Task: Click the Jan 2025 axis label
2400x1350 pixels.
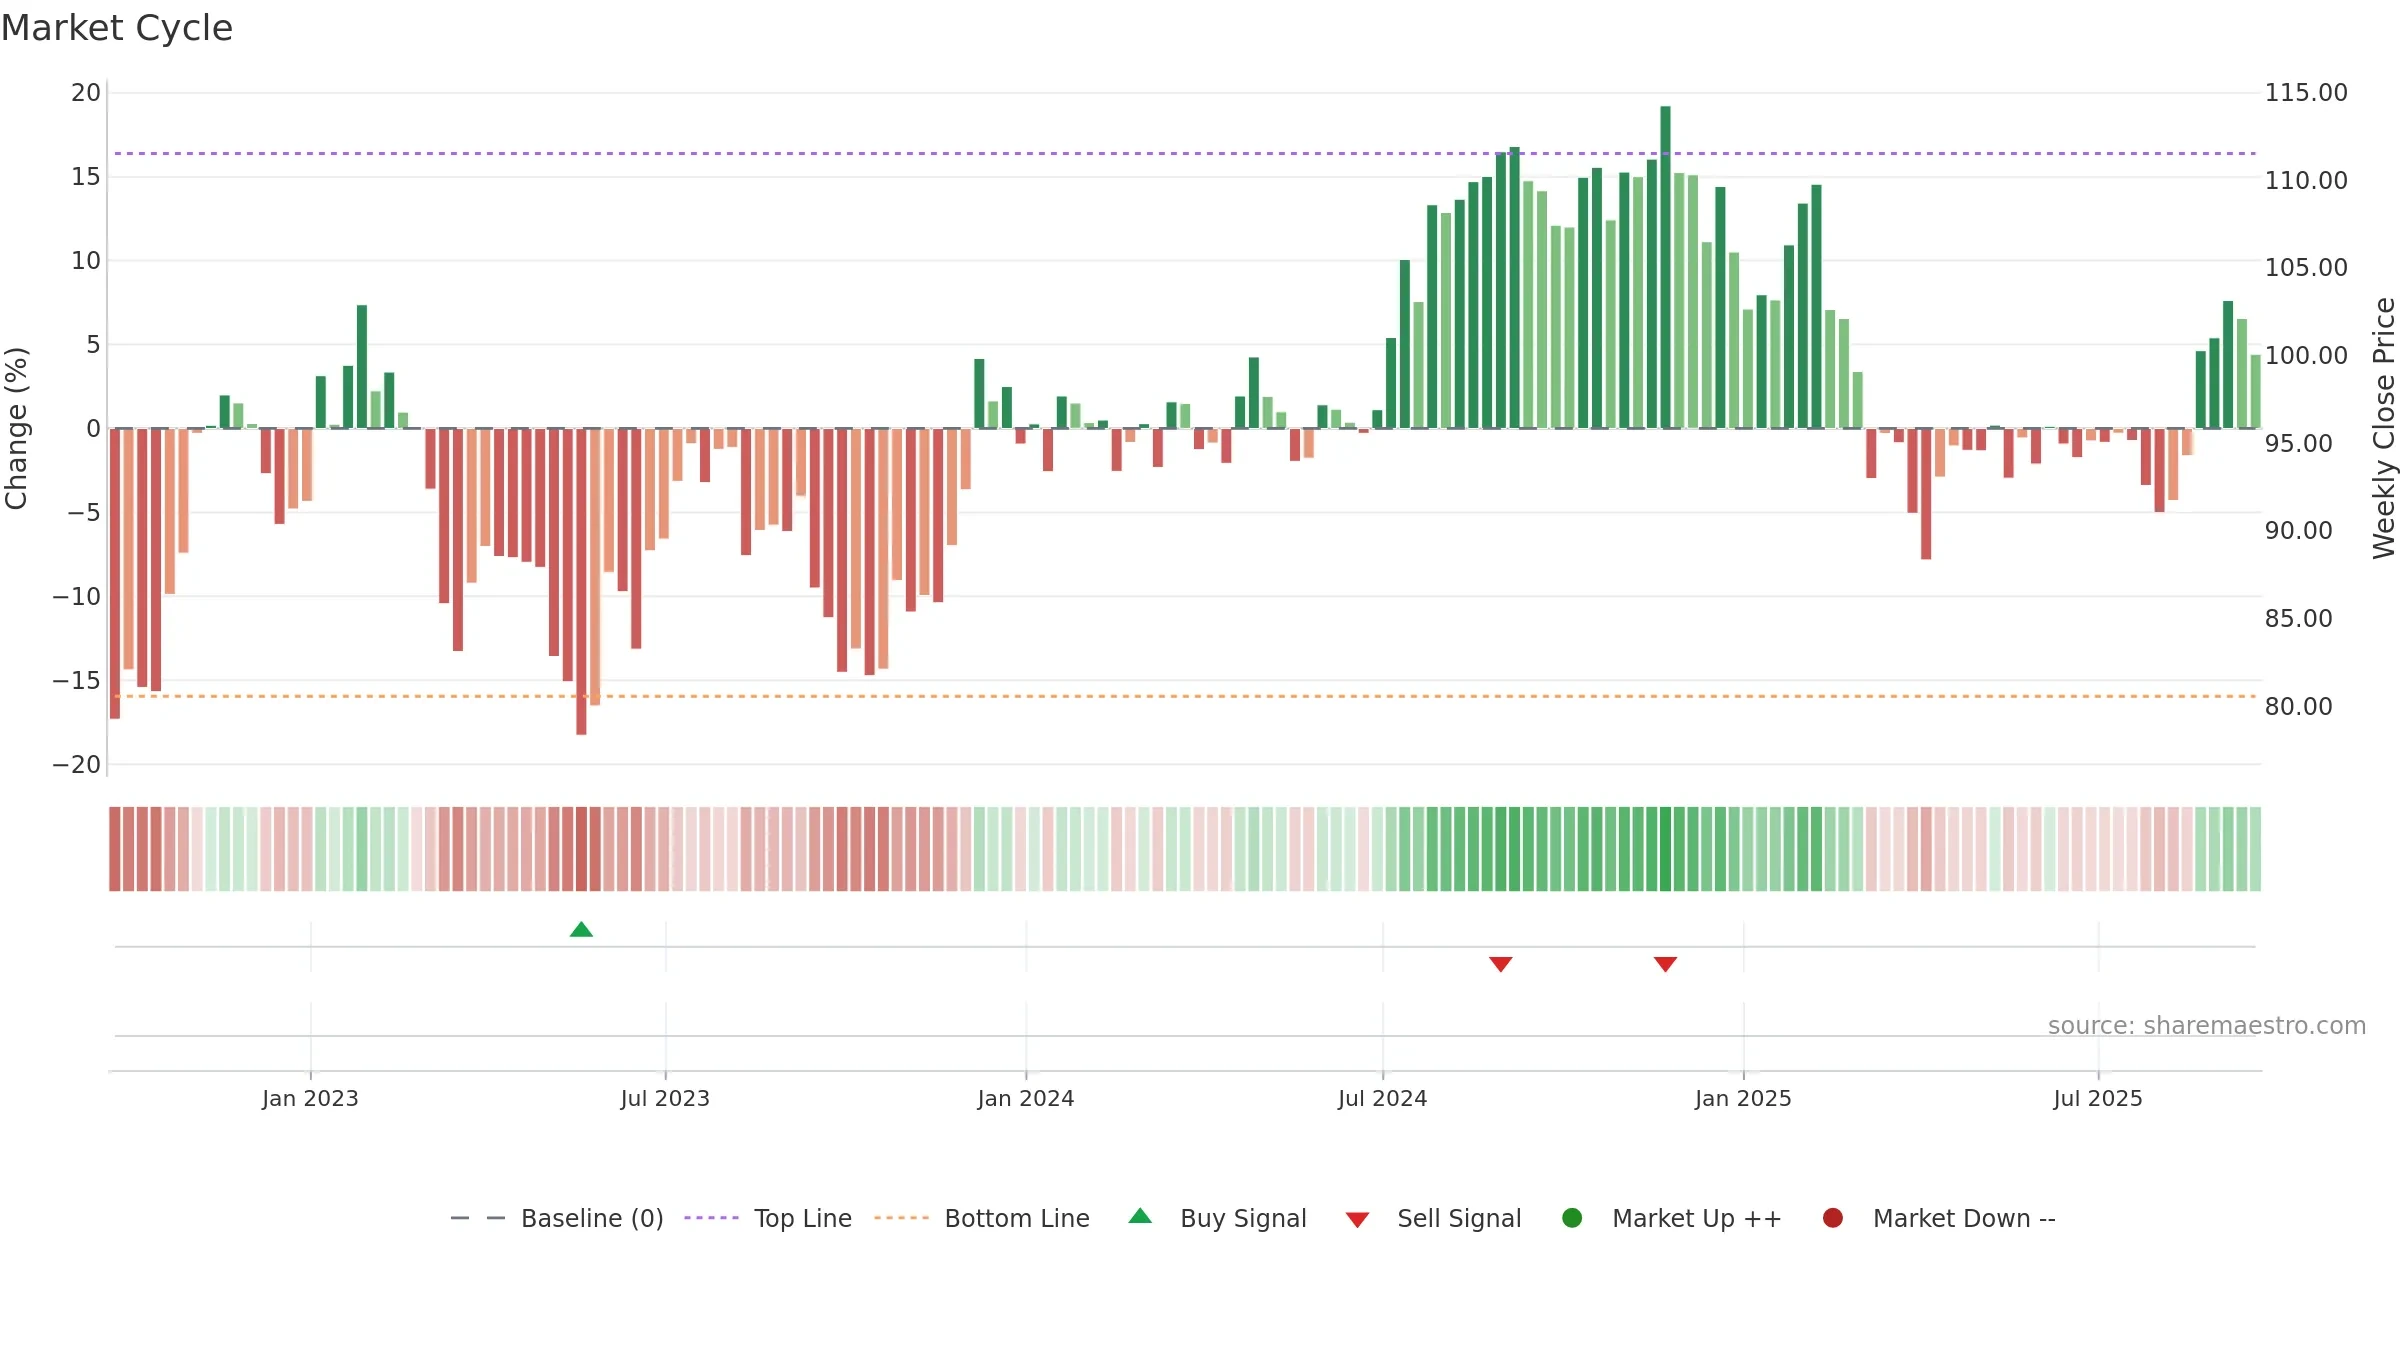Action: pyautogui.click(x=1743, y=1098)
